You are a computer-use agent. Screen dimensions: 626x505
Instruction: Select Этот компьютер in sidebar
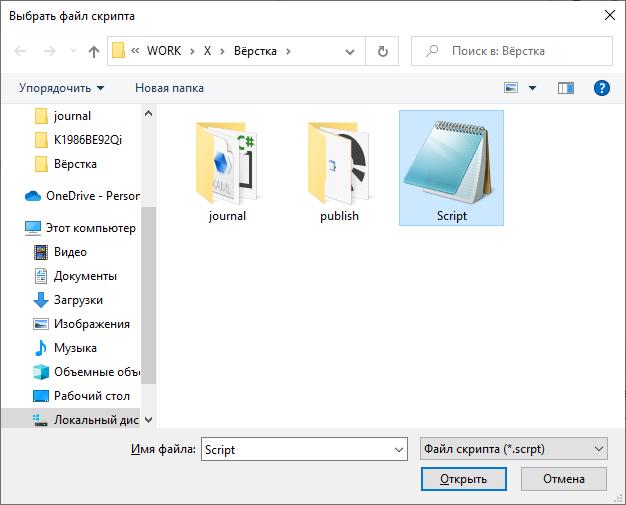80,228
